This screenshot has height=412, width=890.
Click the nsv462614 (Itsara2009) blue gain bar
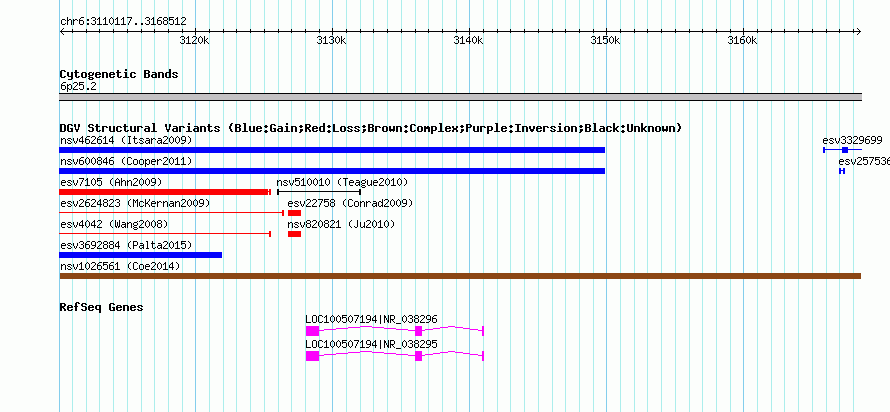[x=332, y=150]
